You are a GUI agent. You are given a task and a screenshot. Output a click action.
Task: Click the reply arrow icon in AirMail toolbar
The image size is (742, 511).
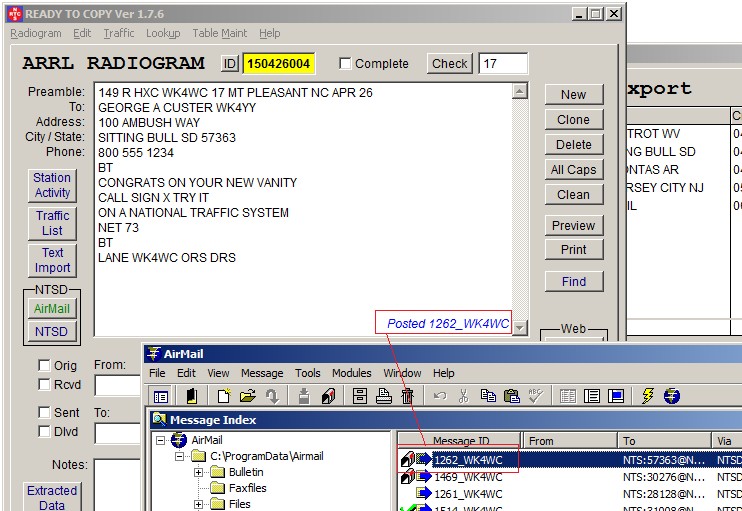(272, 396)
